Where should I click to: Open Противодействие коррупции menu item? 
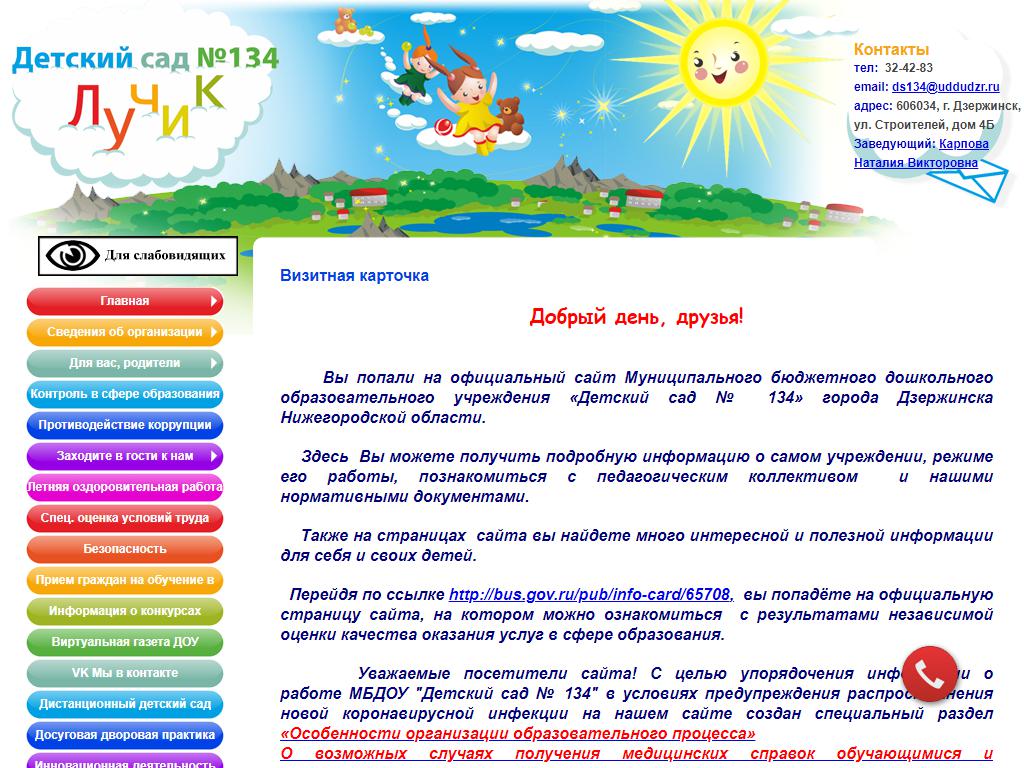click(x=125, y=425)
